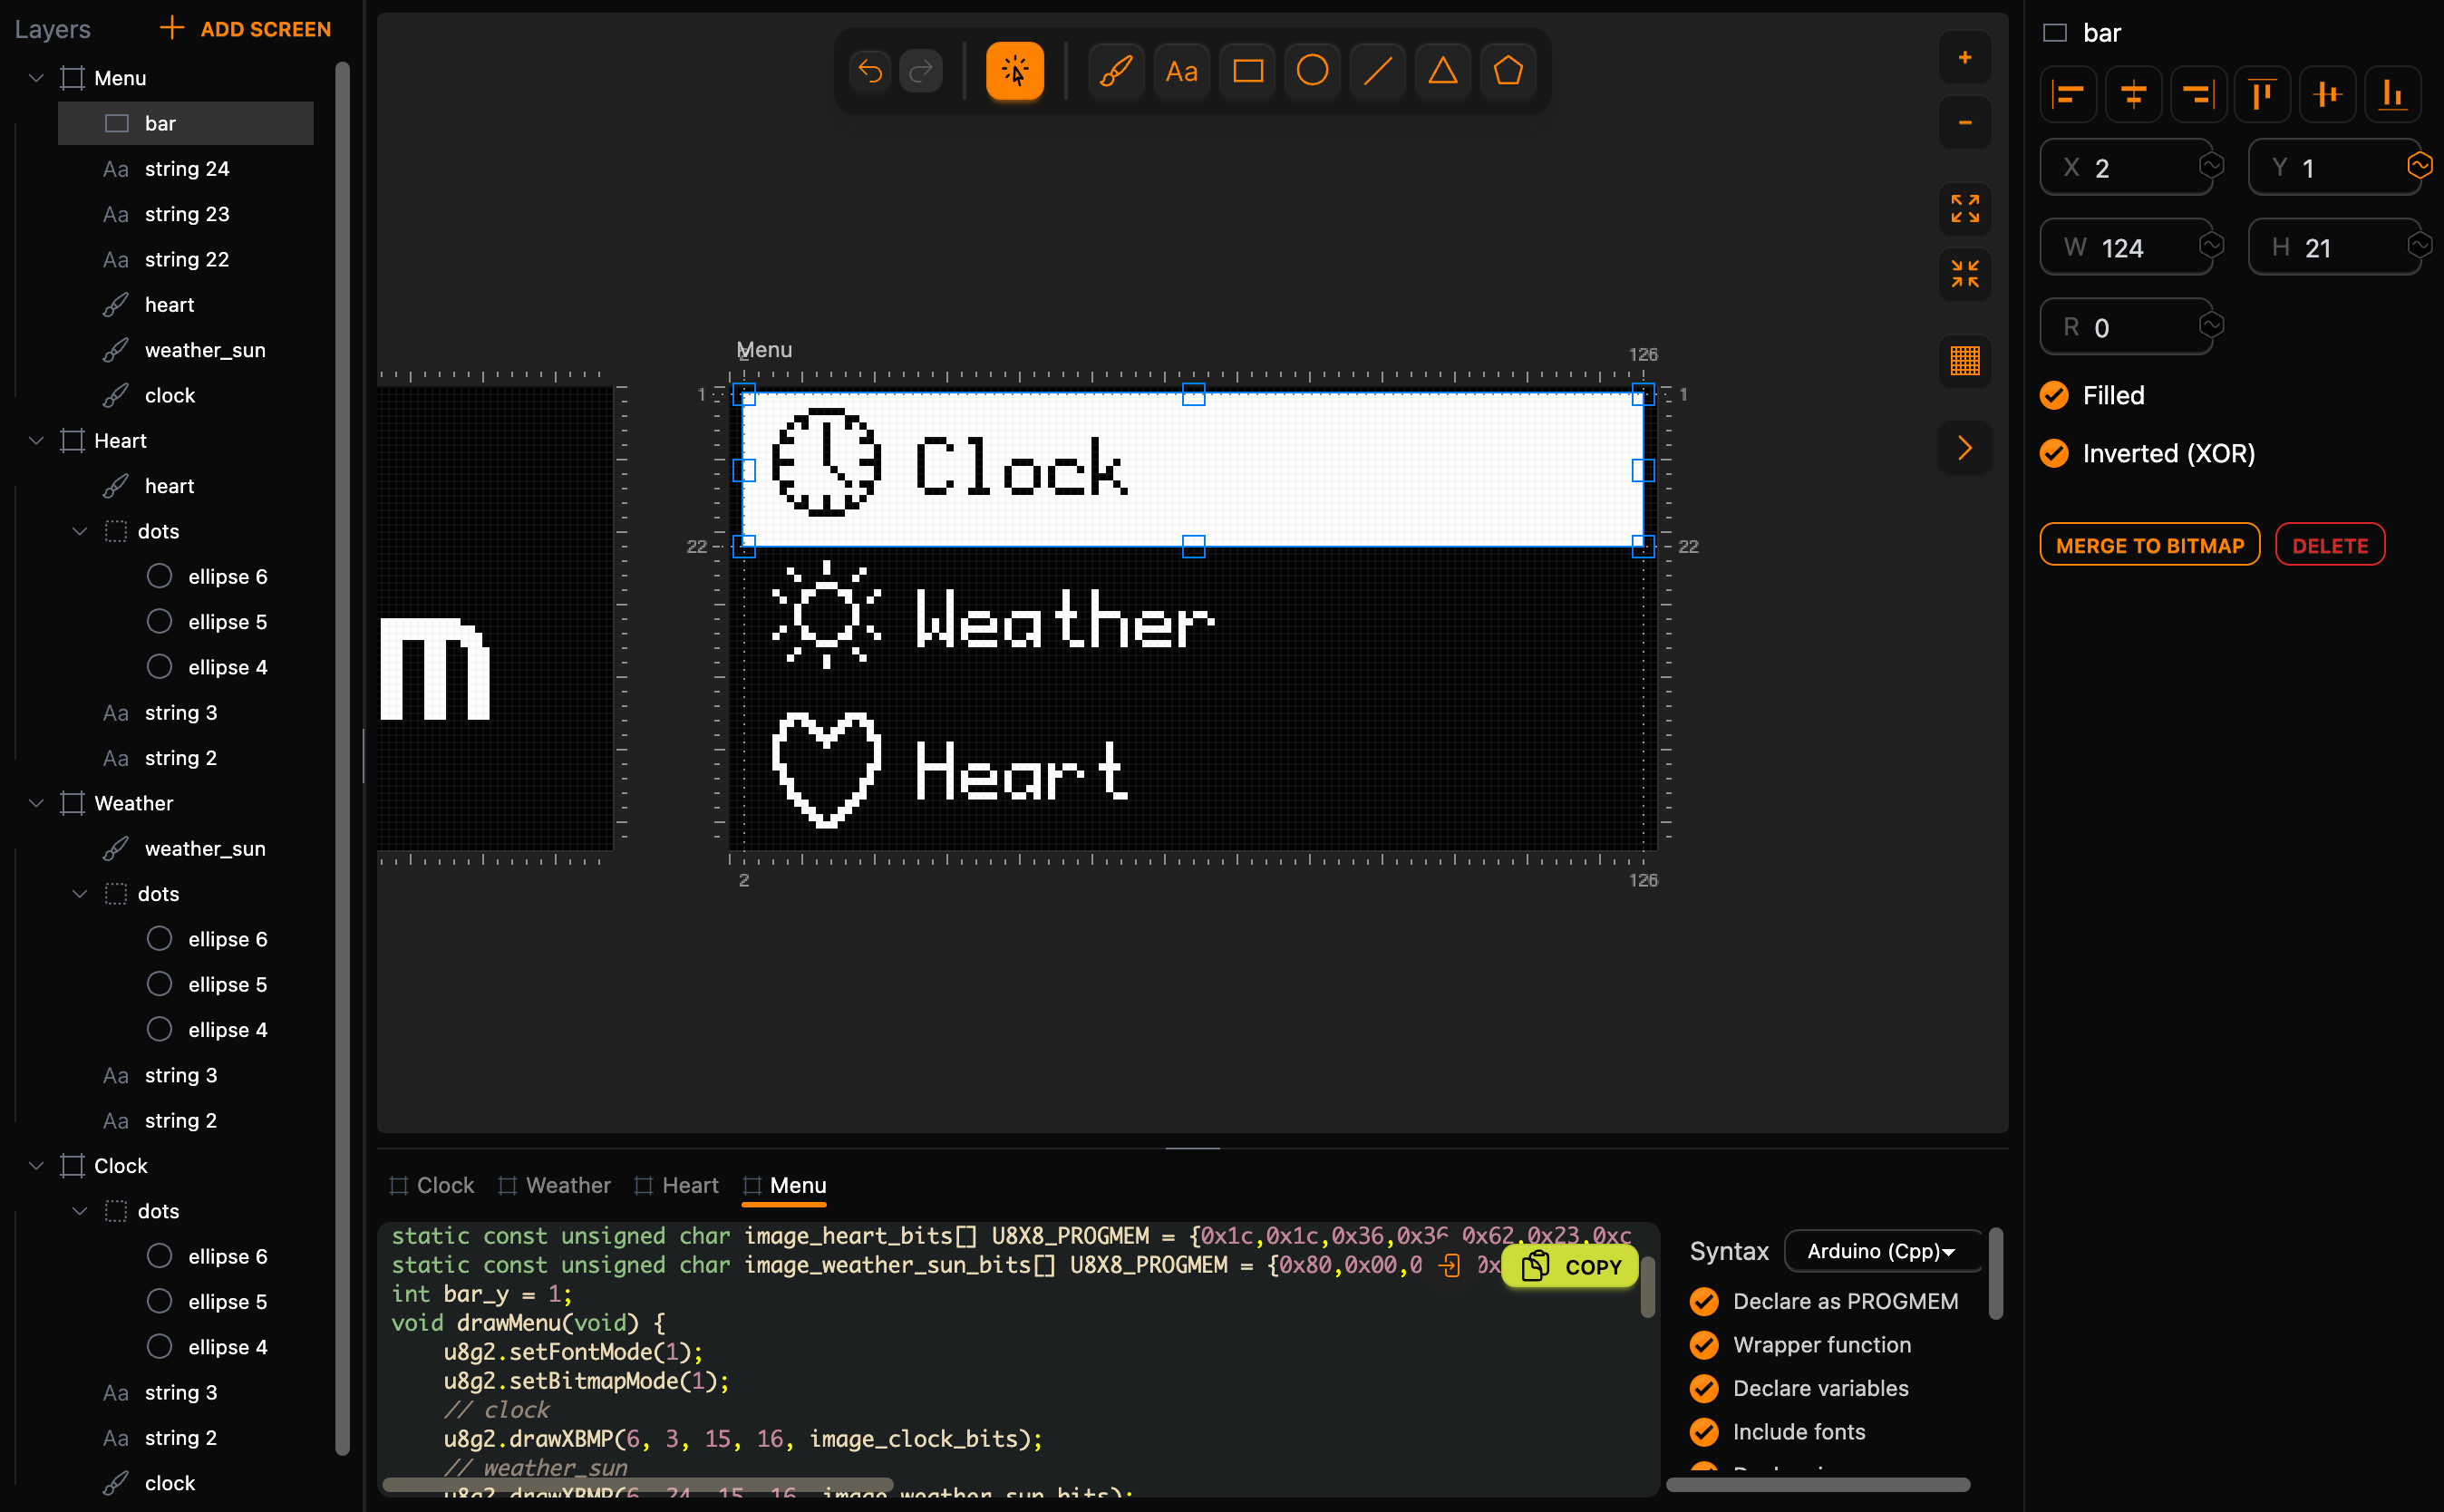The width and height of the screenshot is (2444, 1512).
Task: Click the variable icon next to X
Action: click(x=2211, y=165)
